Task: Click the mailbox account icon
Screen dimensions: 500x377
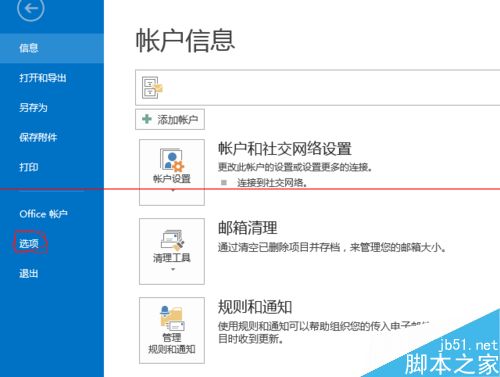Action: [x=152, y=88]
